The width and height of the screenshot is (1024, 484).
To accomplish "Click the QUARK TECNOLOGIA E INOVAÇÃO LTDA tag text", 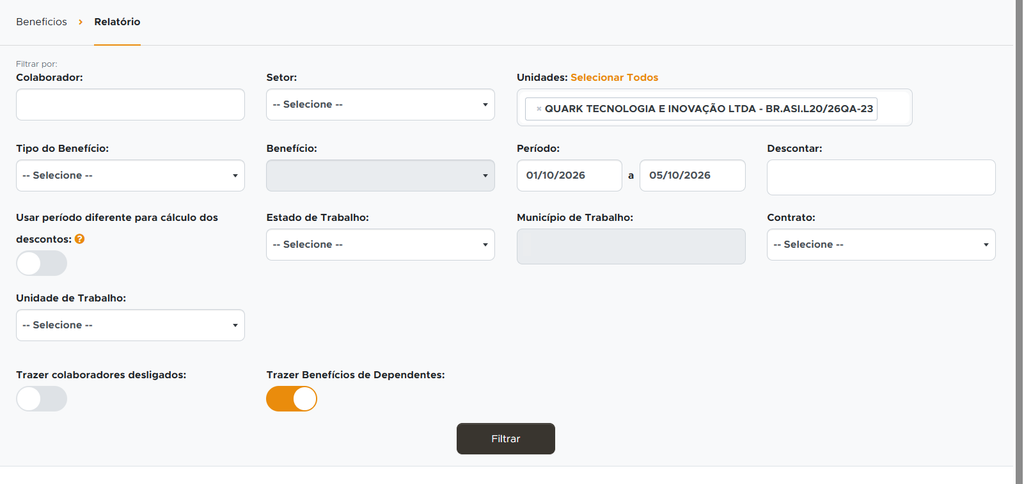I will click(709, 109).
